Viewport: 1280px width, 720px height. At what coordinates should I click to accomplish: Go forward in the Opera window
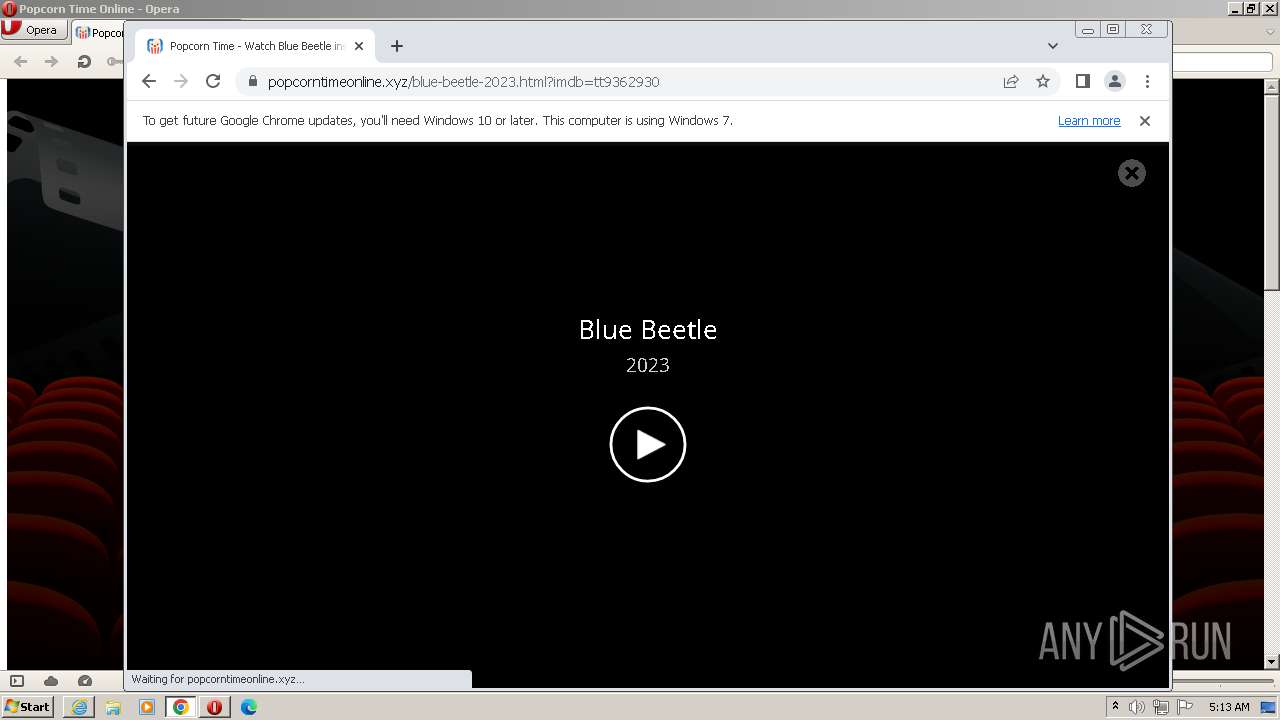point(51,62)
